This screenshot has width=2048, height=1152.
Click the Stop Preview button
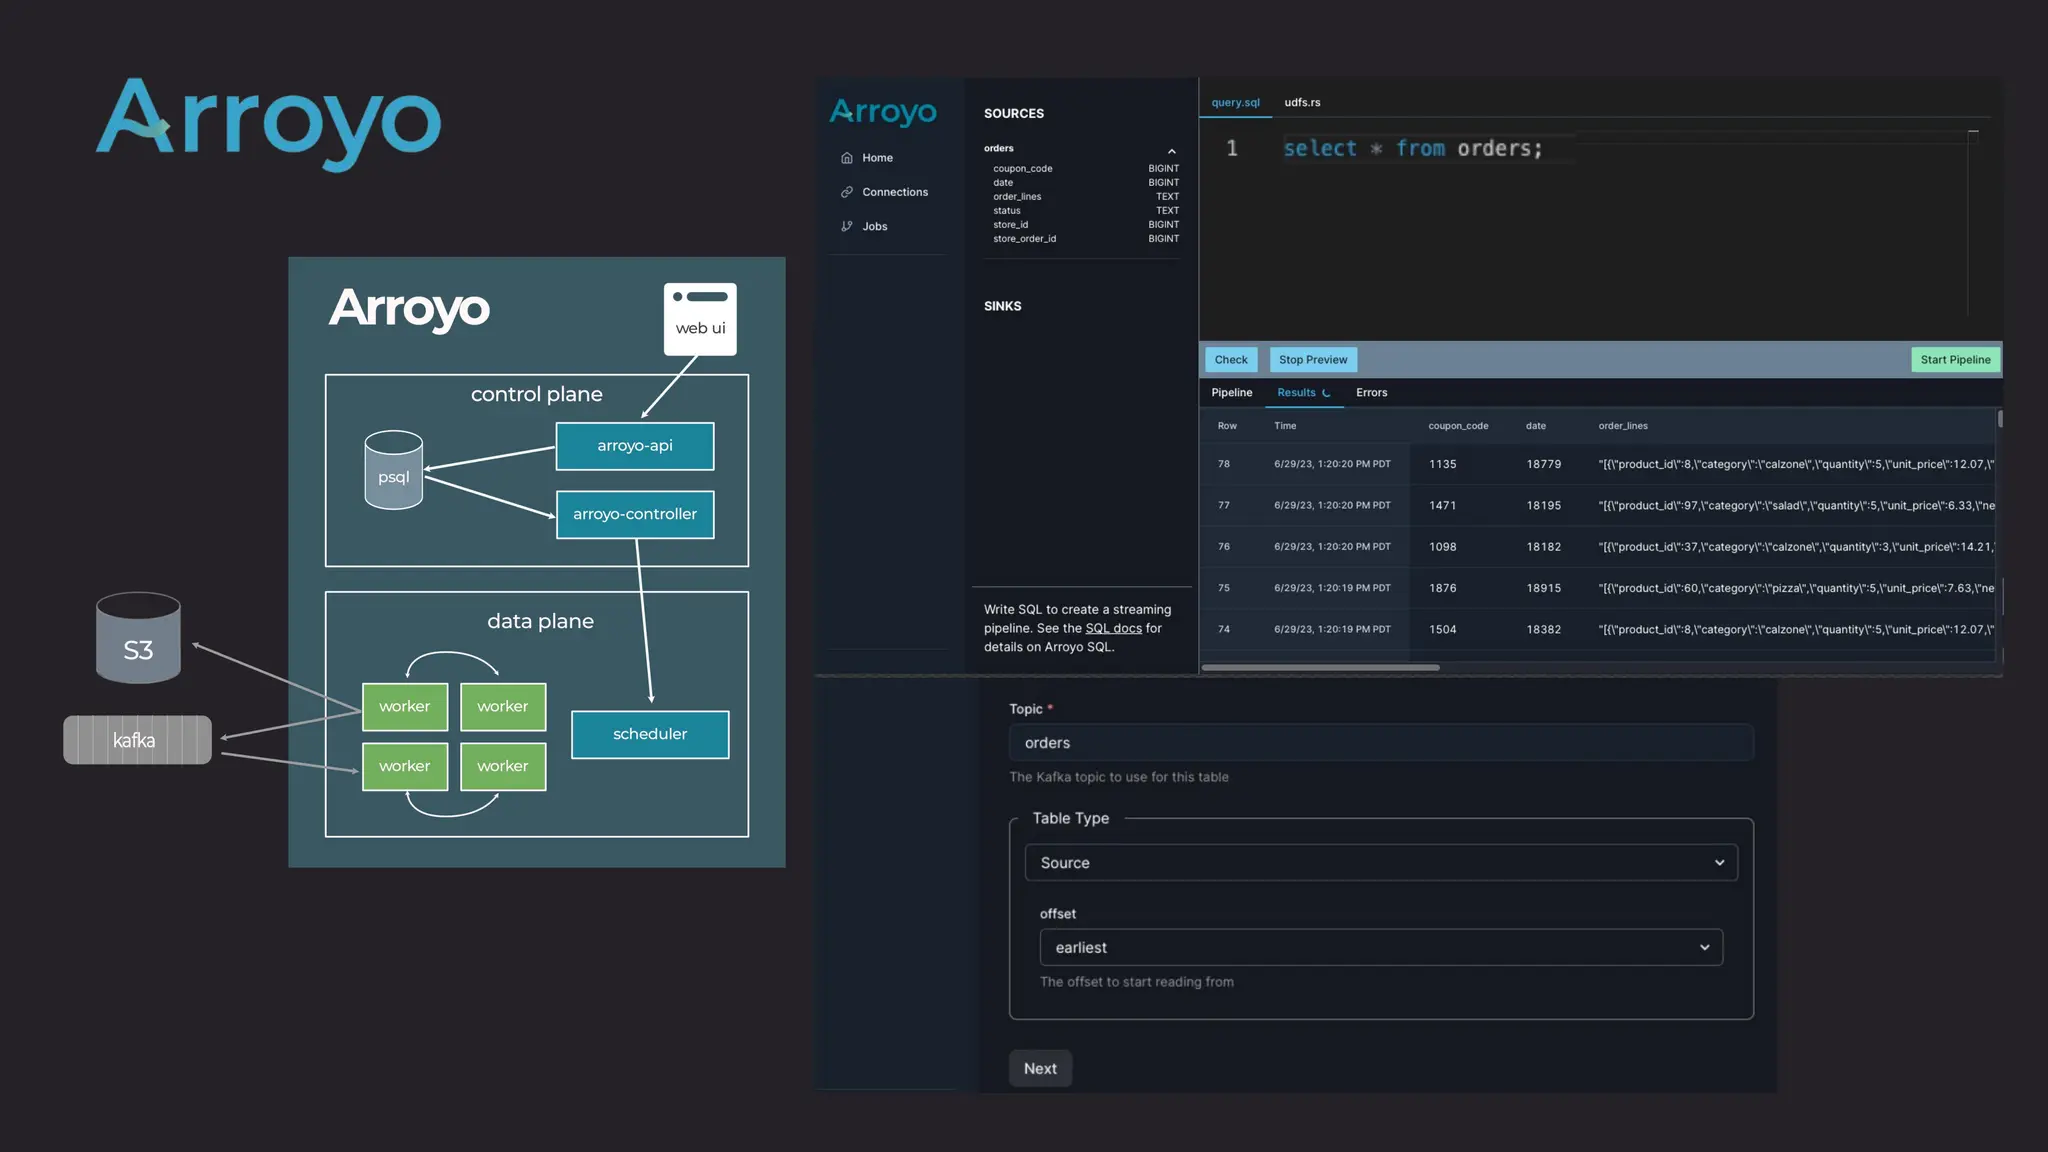(x=1312, y=360)
